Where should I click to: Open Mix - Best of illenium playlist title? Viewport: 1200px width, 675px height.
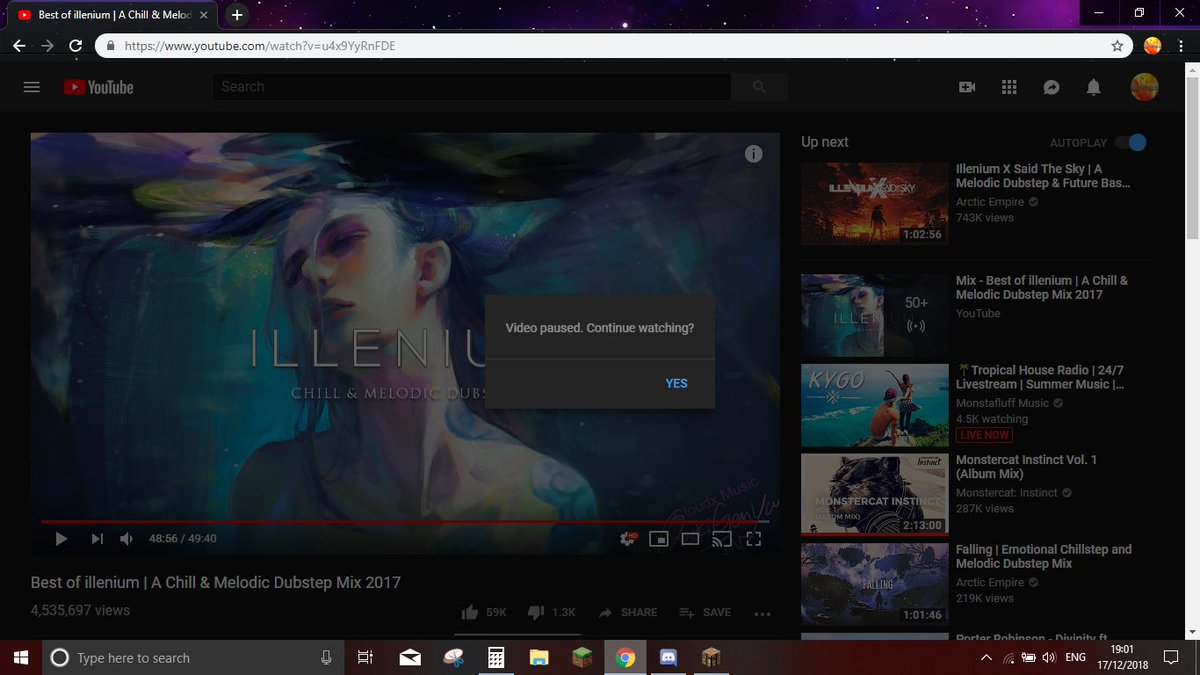point(1042,287)
